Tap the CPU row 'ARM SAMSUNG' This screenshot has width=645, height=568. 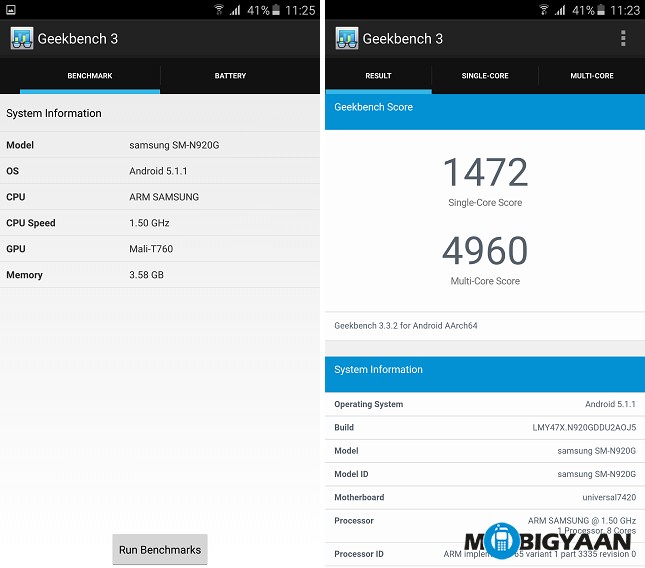[160, 197]
